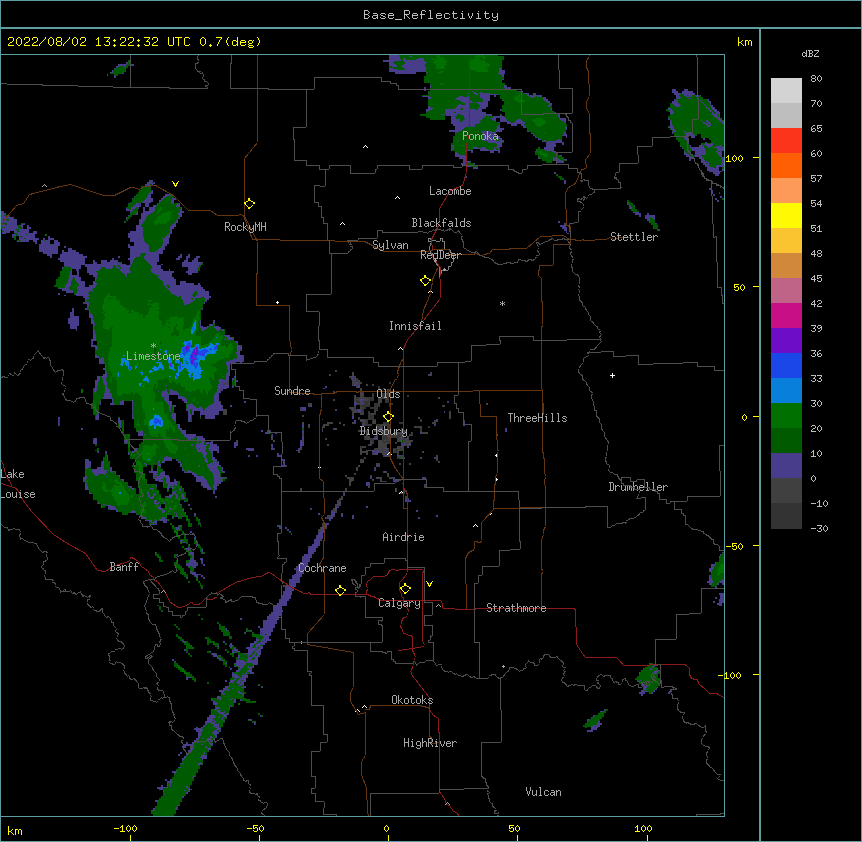Click the Ponoka city label
Screen dimensions: 862x842
(480, 136)
